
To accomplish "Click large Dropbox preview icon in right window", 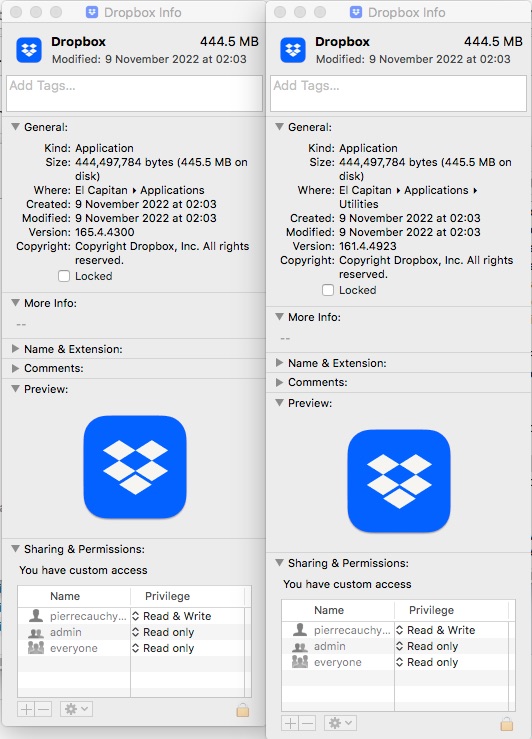I will (x=399, y=481).
